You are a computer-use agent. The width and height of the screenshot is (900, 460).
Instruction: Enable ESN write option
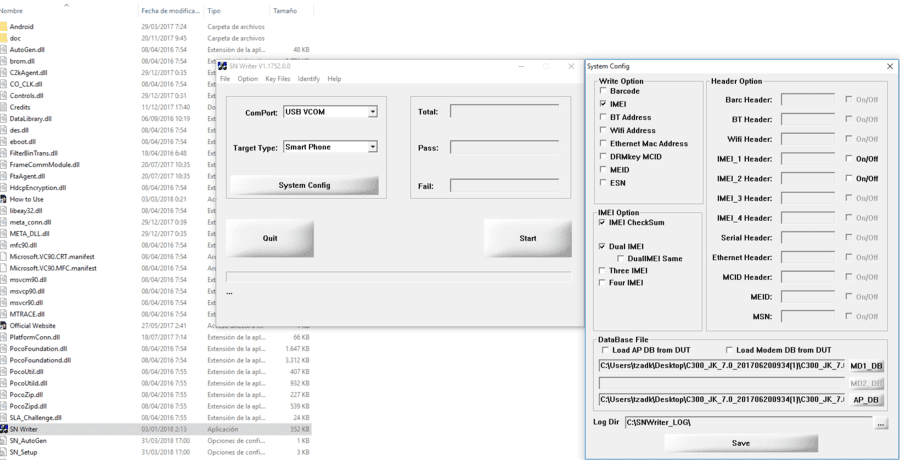[603, 183]
